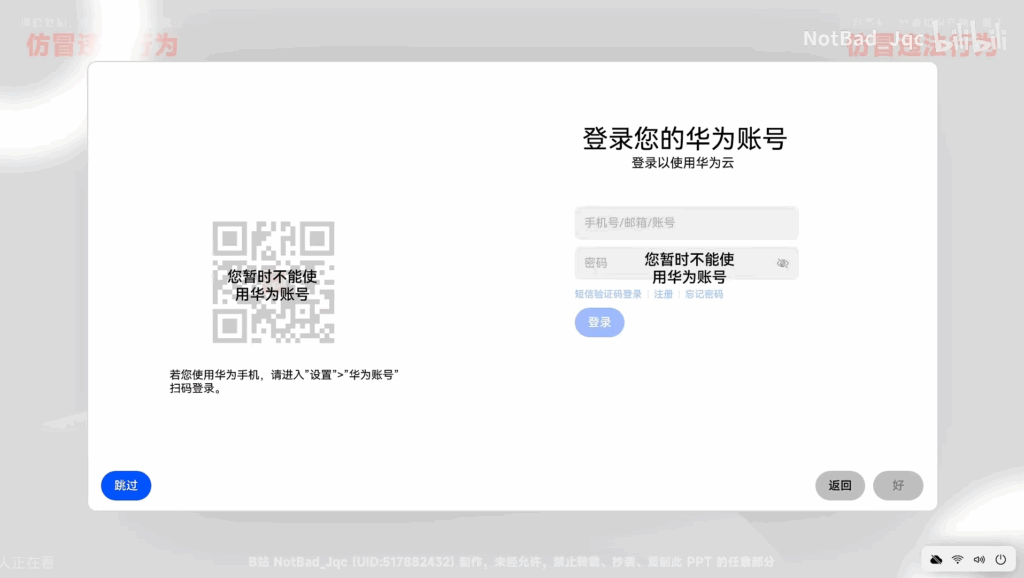Click the greyed 好 OK button
The height and width of the screenshot is (578, 1024).
[898, 485]
